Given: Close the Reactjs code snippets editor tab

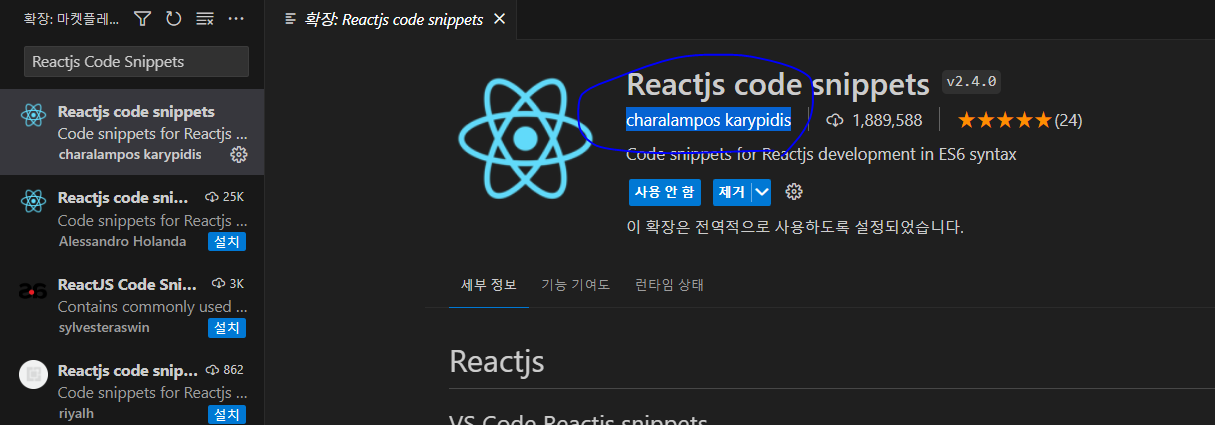Looking at the screenshot, I should point(499,19).
